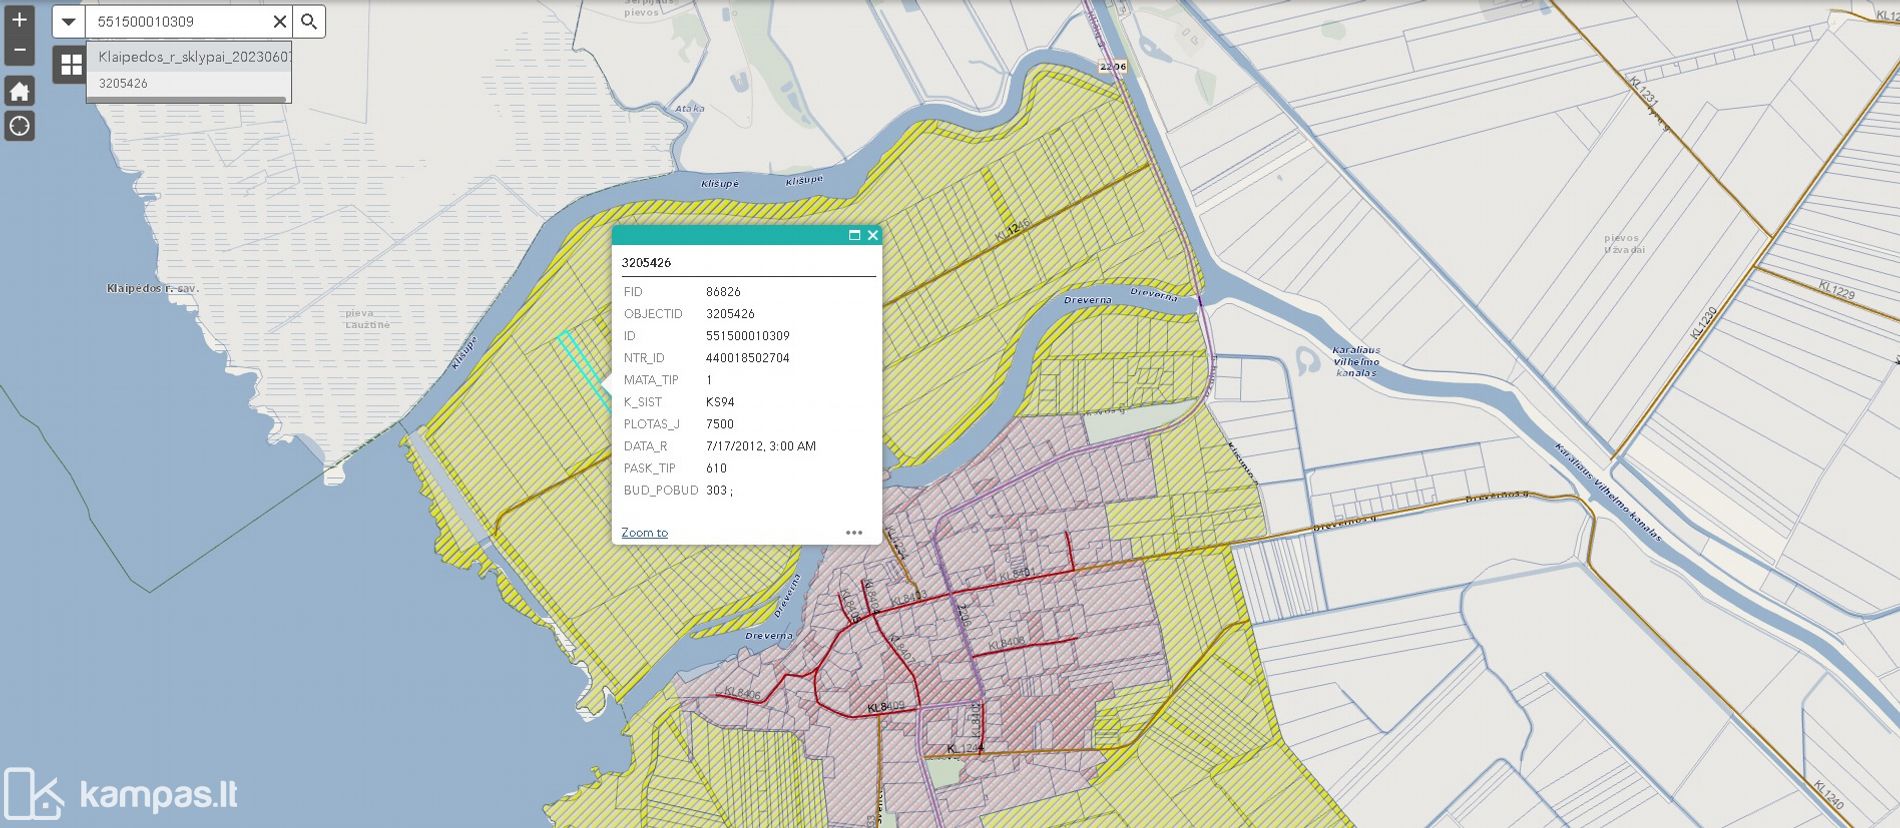Open the basemap gallery grid icon

point(70,66)
